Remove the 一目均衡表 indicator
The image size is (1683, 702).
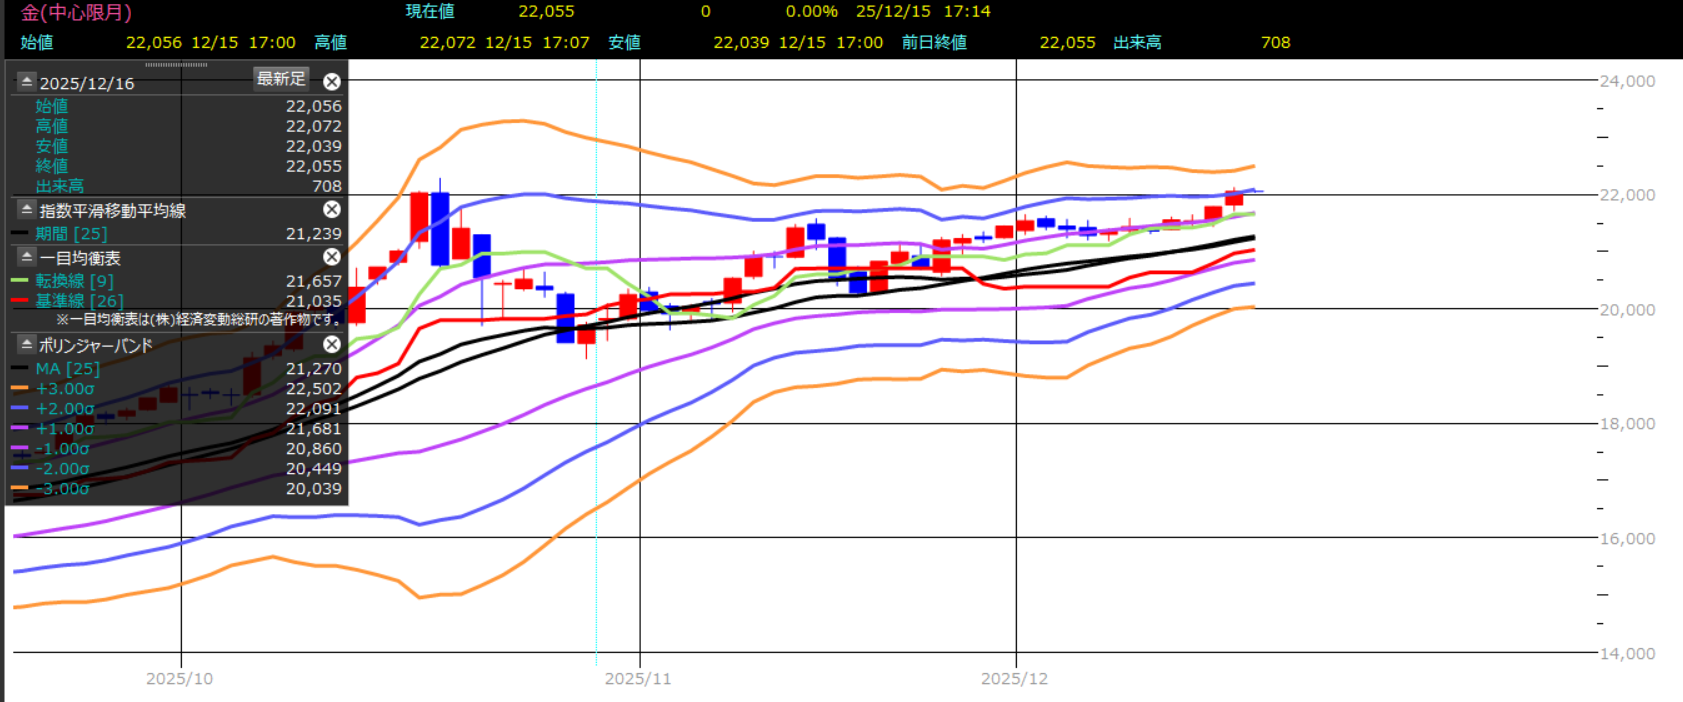pos(332,257)
